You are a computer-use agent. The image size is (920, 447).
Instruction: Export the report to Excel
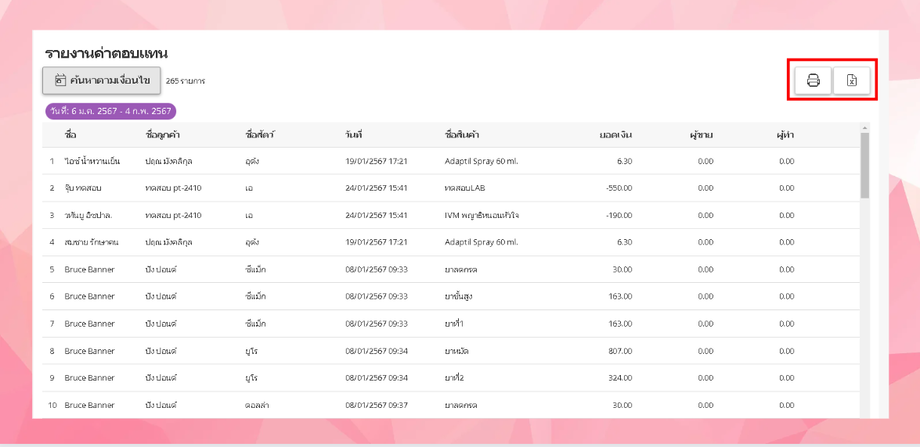(852, 80)
